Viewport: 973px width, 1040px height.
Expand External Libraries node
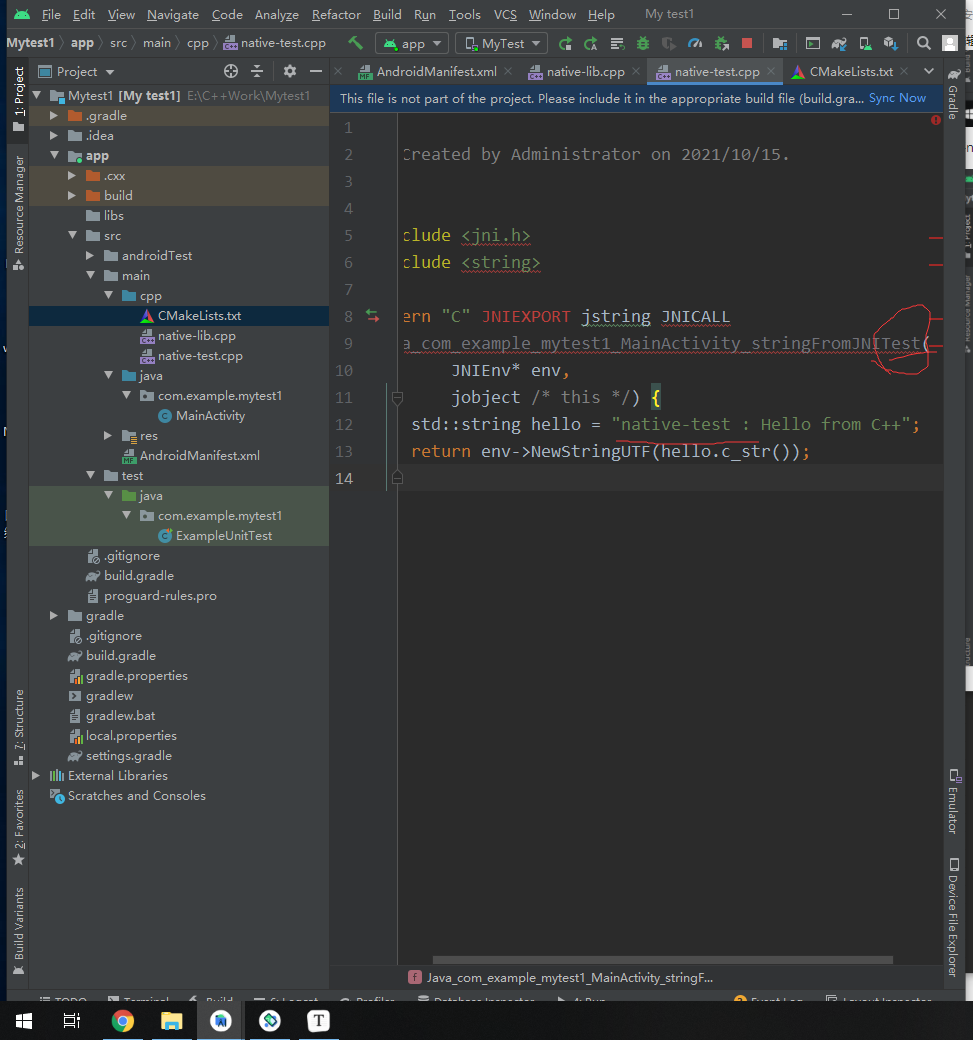36,775
